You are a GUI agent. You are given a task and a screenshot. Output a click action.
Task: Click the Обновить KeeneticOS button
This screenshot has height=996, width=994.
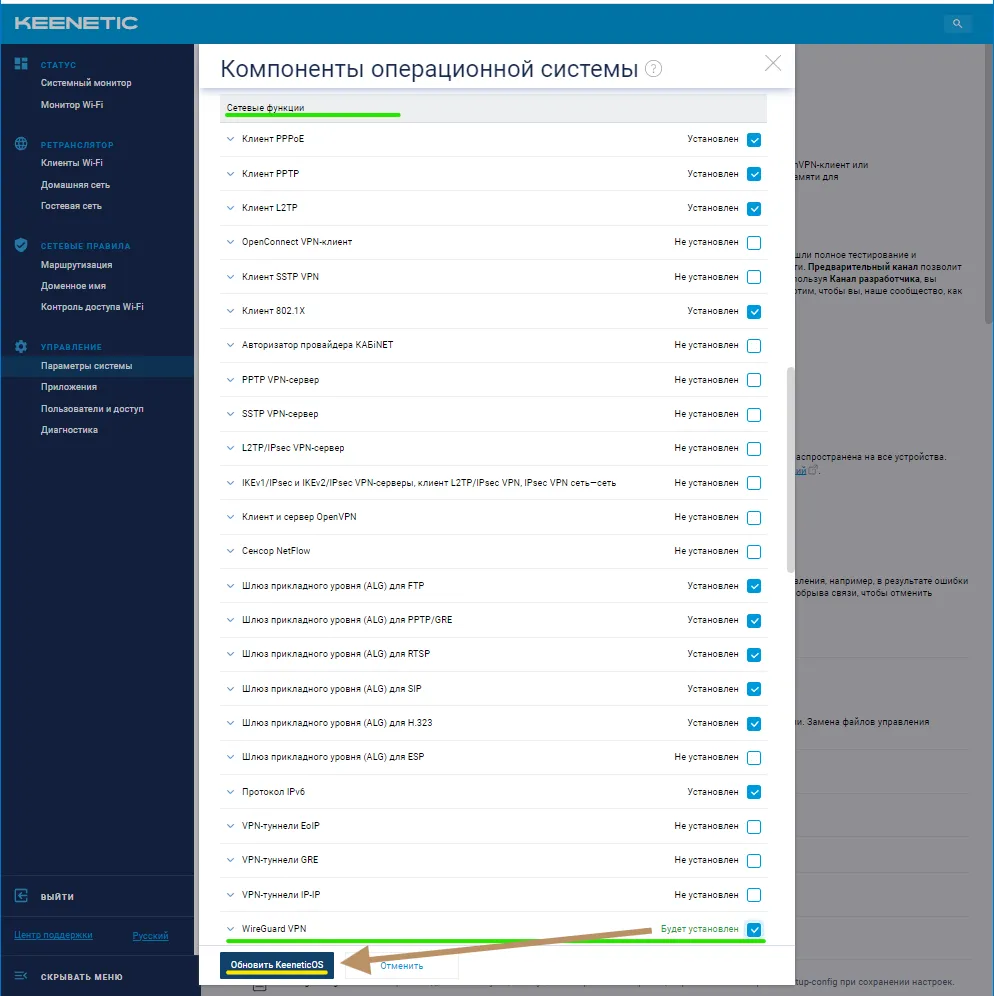coord(277,965)
